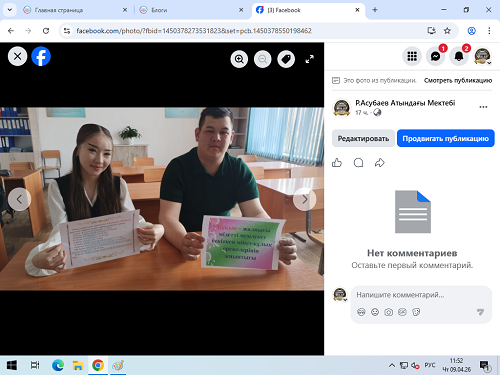This screenshot has height=375, width=500.
Task: Close the photo viewer with the X button
Action: tap(17, 56)
